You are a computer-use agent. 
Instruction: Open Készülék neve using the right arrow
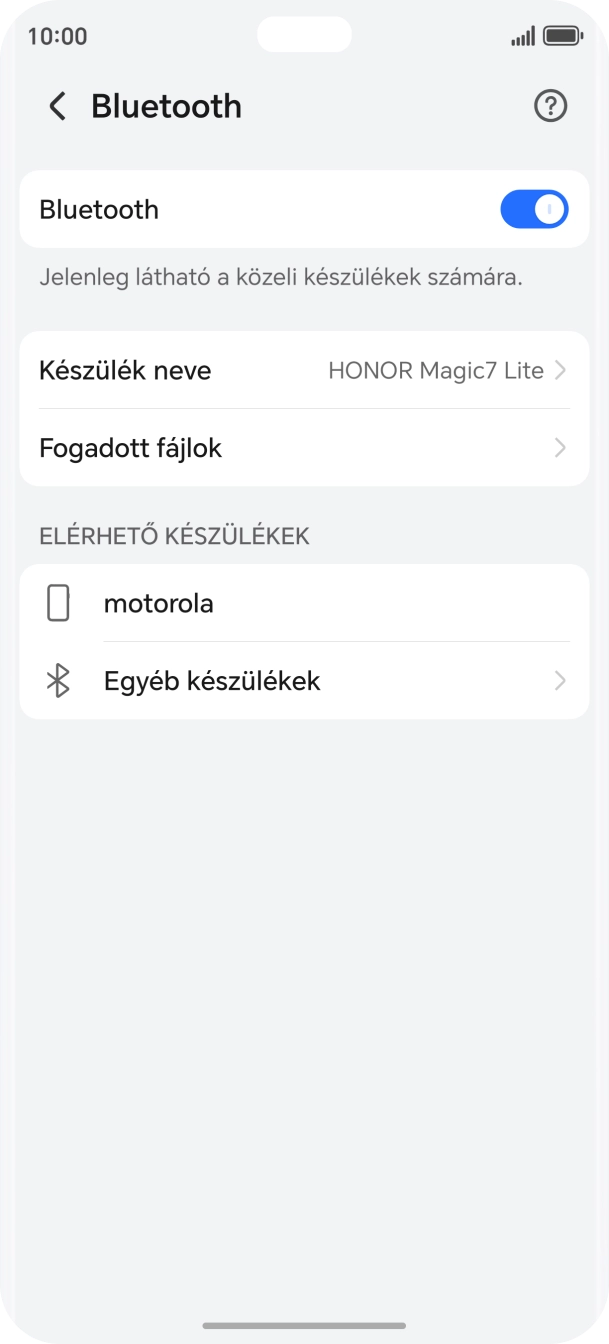tap(559, 370)
